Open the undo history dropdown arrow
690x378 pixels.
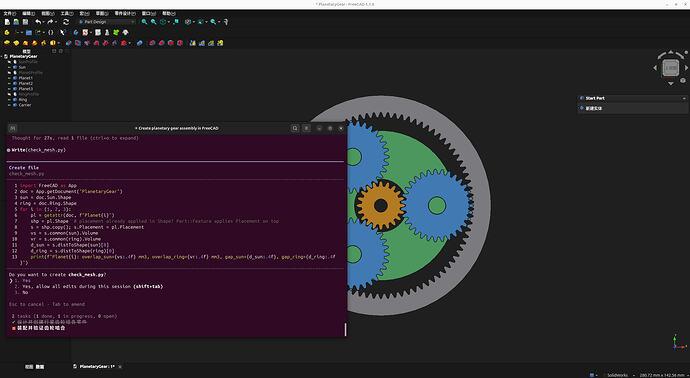tap(44, 22)
